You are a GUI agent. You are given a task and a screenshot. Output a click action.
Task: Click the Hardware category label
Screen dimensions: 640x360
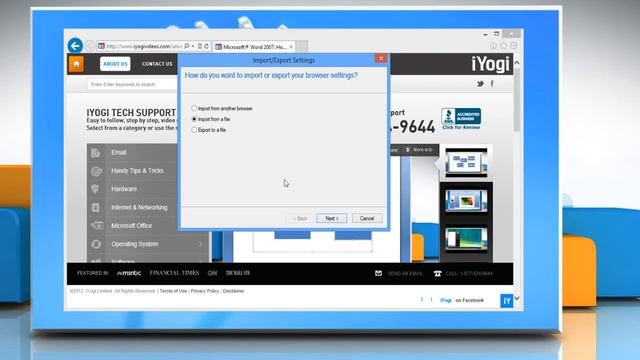[124, 189]
